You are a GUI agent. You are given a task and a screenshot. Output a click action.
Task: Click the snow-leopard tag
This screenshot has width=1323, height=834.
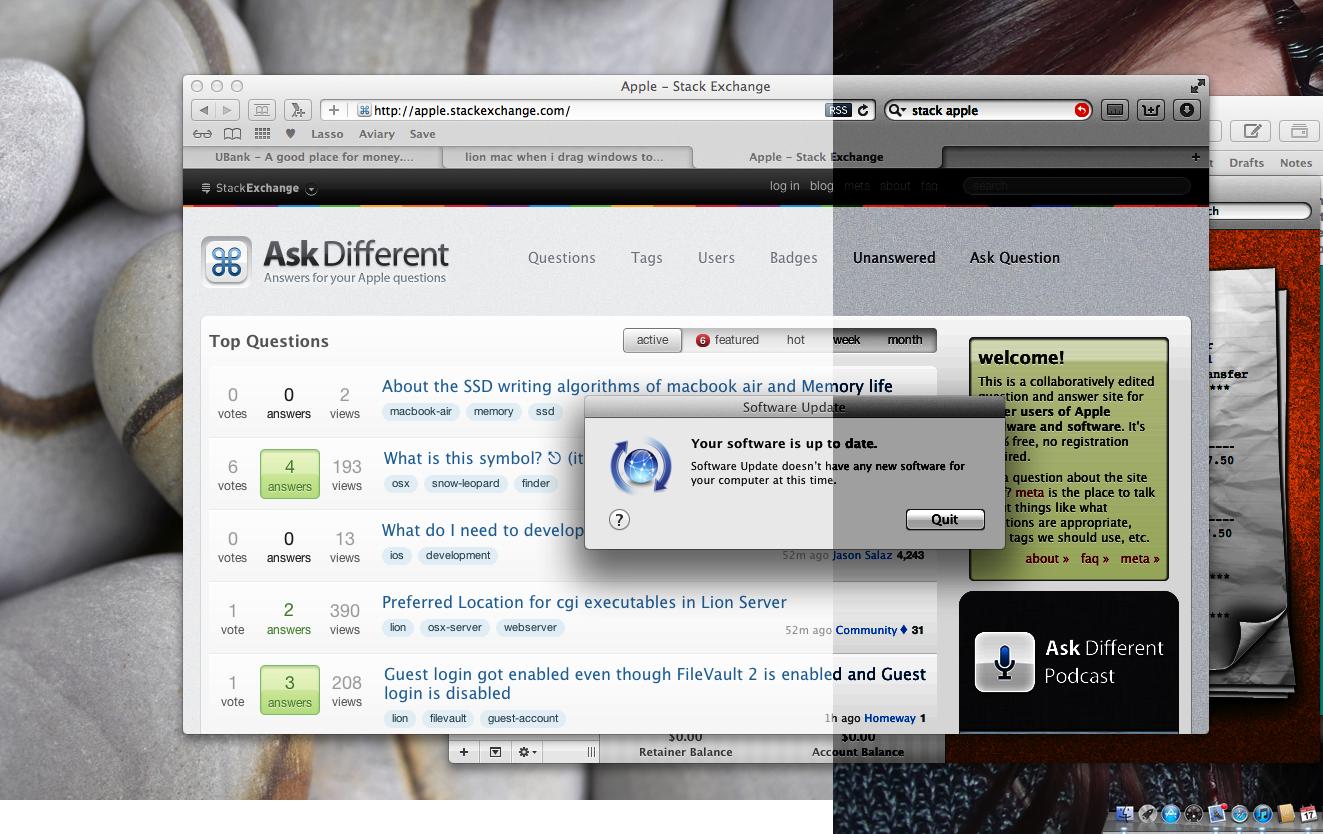[x=466, y=483]
